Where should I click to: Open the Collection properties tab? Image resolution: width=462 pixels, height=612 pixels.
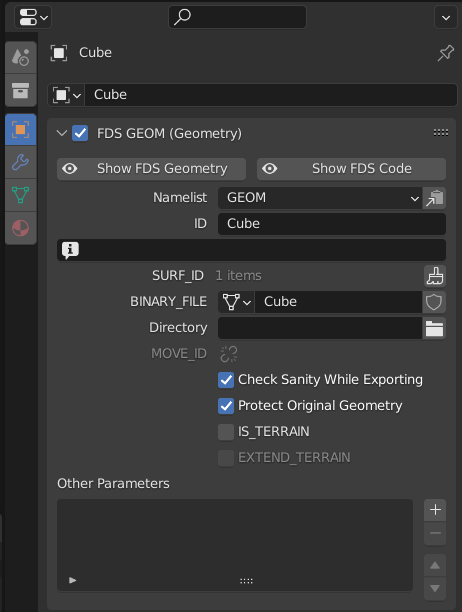pos(21,90)
